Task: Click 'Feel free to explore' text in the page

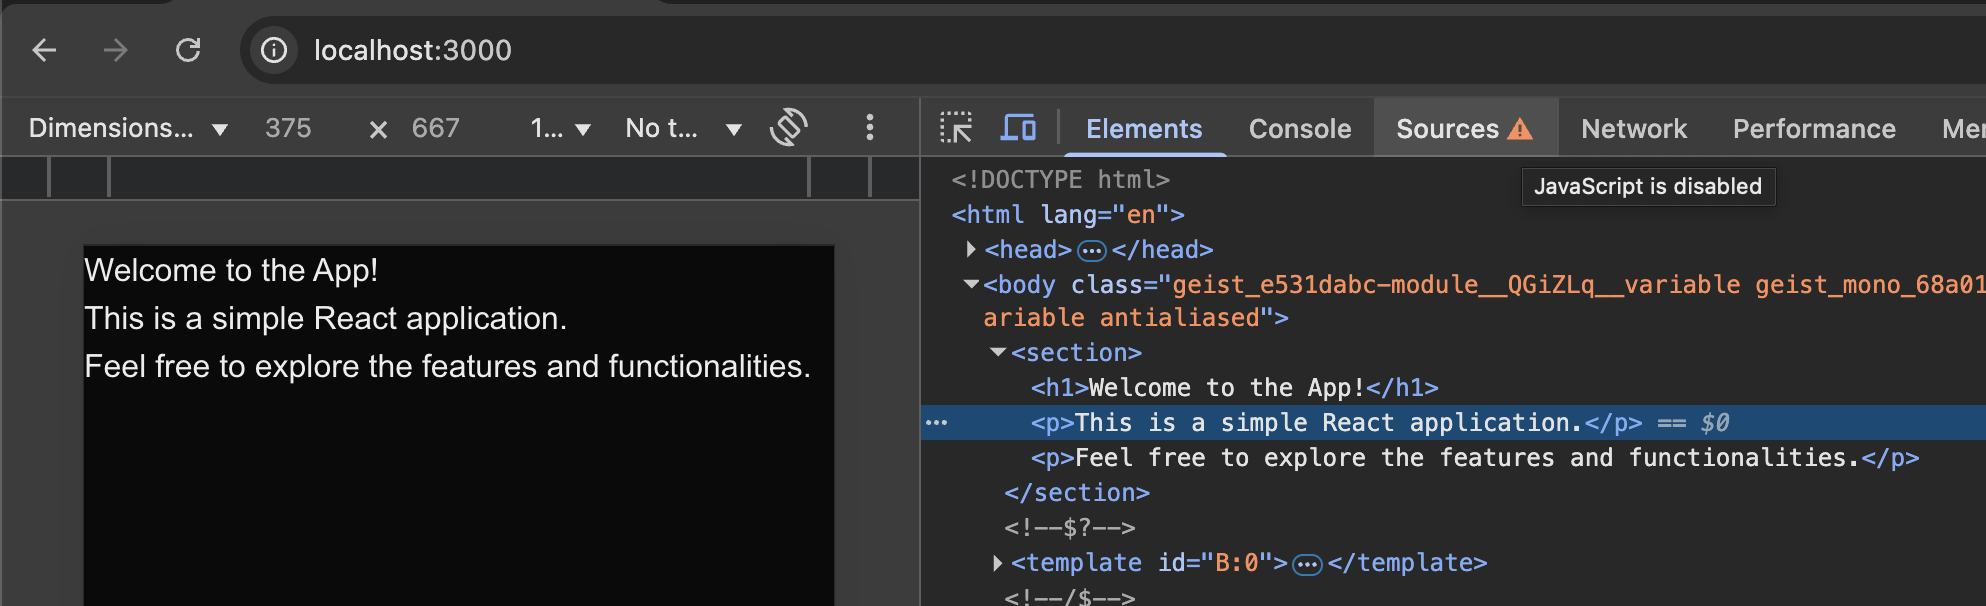Action: pos(447,366)
